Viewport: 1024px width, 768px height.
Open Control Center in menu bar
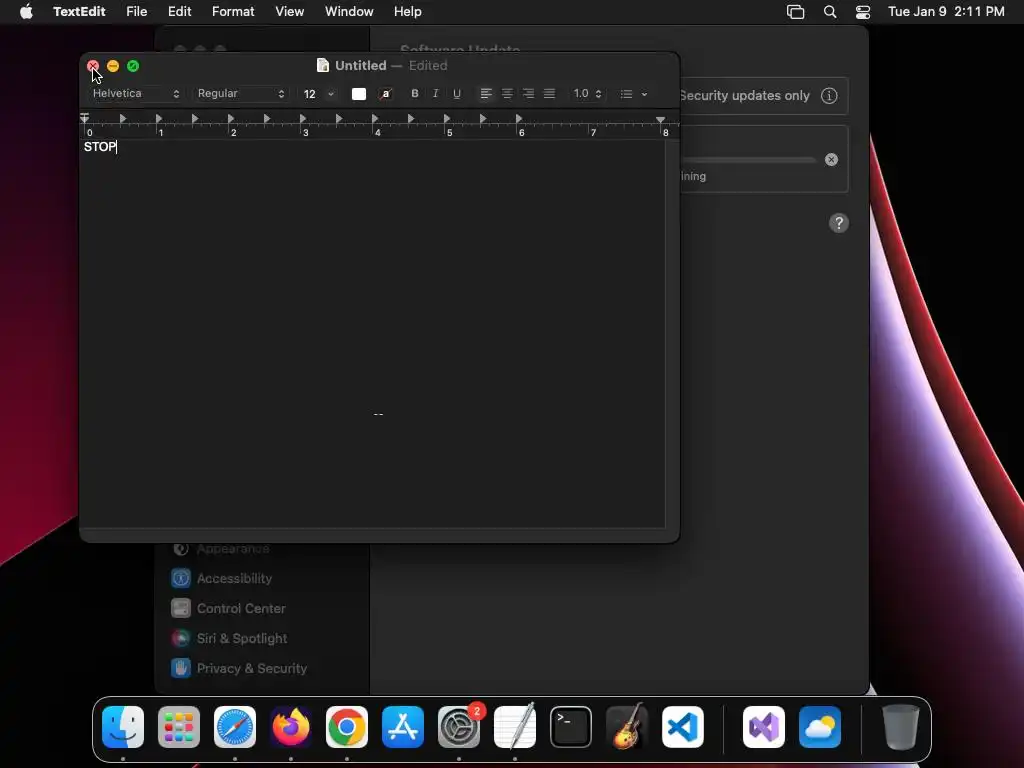pyautogui.click(x=863, y=12)
